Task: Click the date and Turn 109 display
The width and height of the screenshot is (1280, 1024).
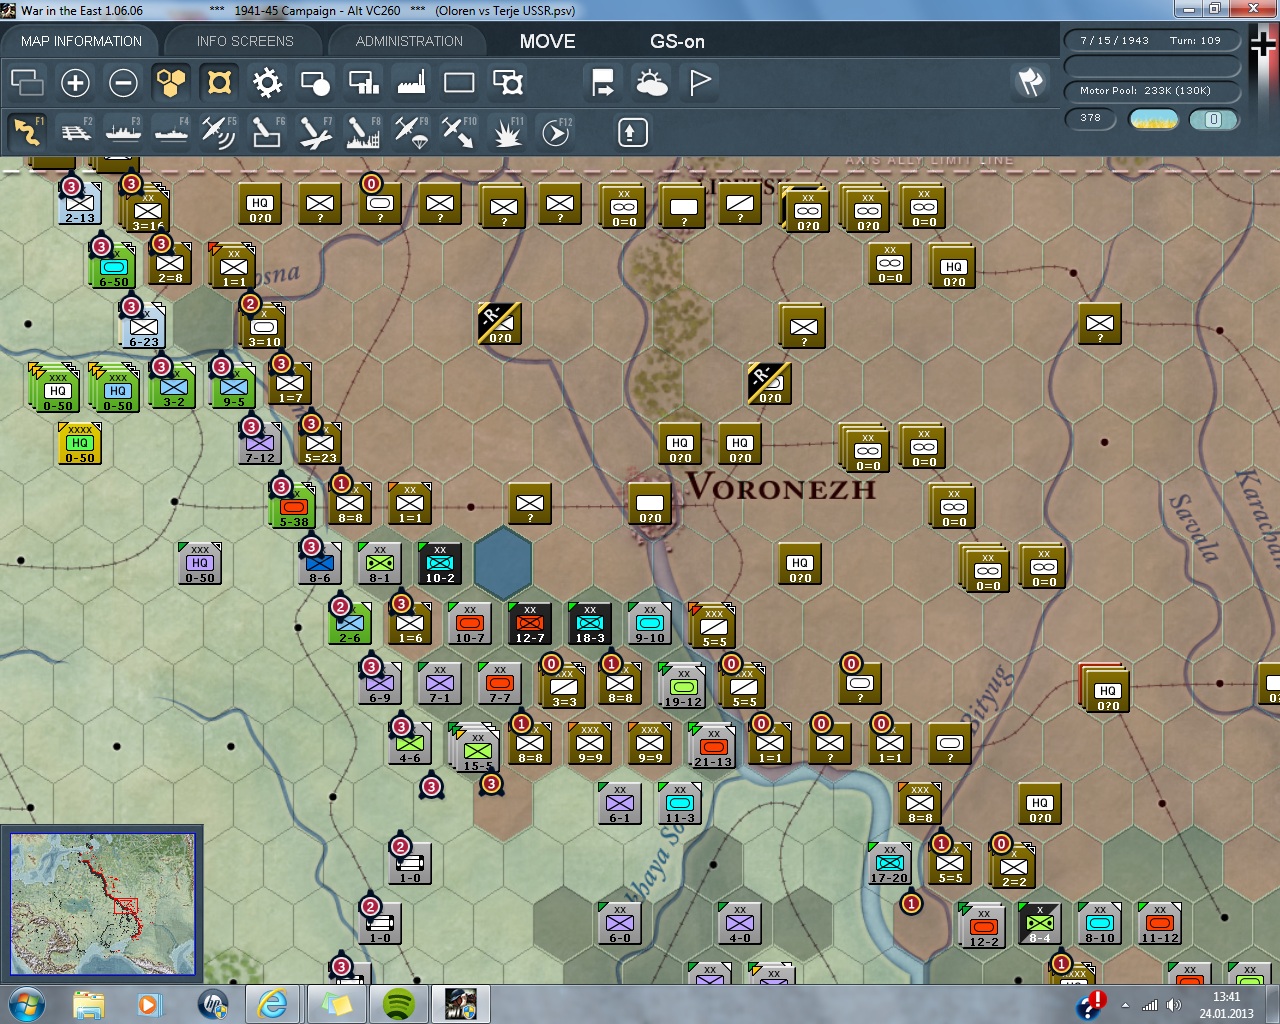Action: click(x=1151, y=41)
